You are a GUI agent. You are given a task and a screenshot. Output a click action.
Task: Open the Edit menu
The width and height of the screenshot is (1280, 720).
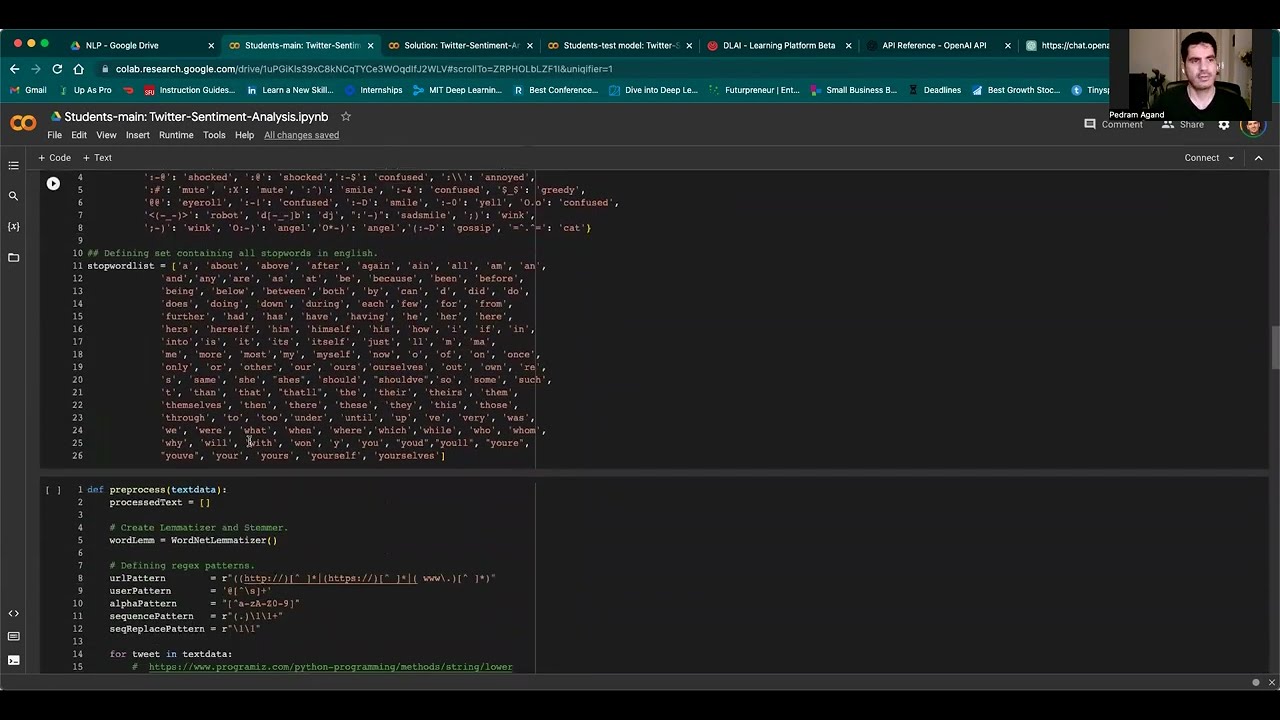pos(79,135)
